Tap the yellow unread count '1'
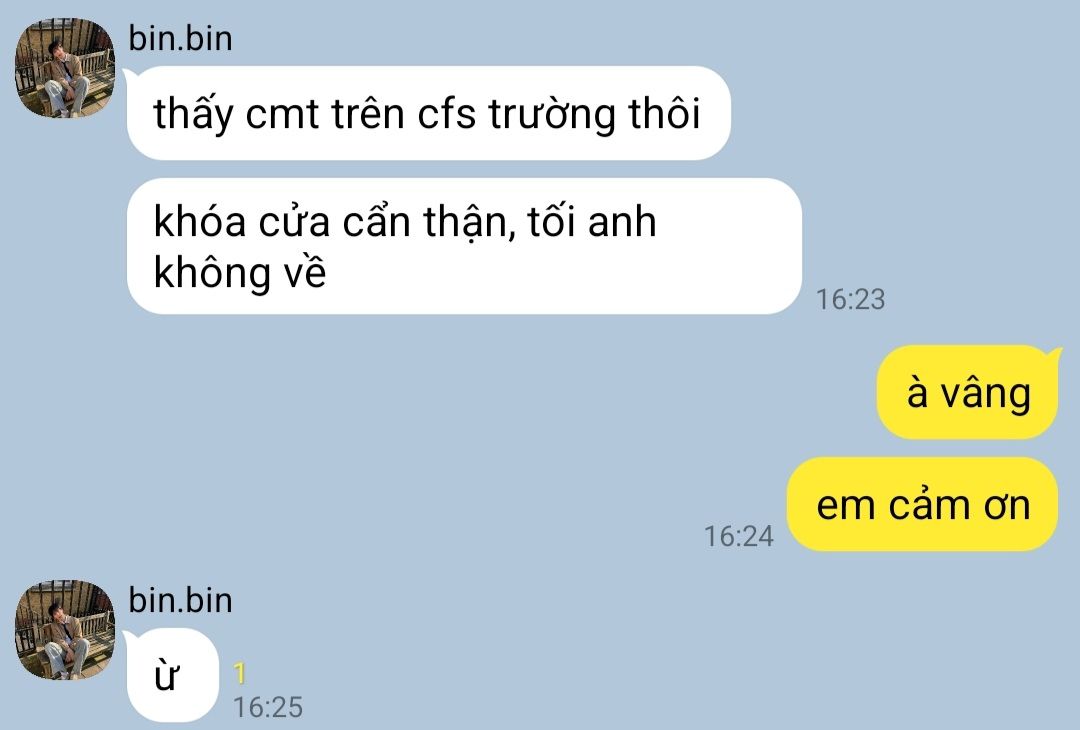This screenshot has width=1080, height=730. pos(240,673)
